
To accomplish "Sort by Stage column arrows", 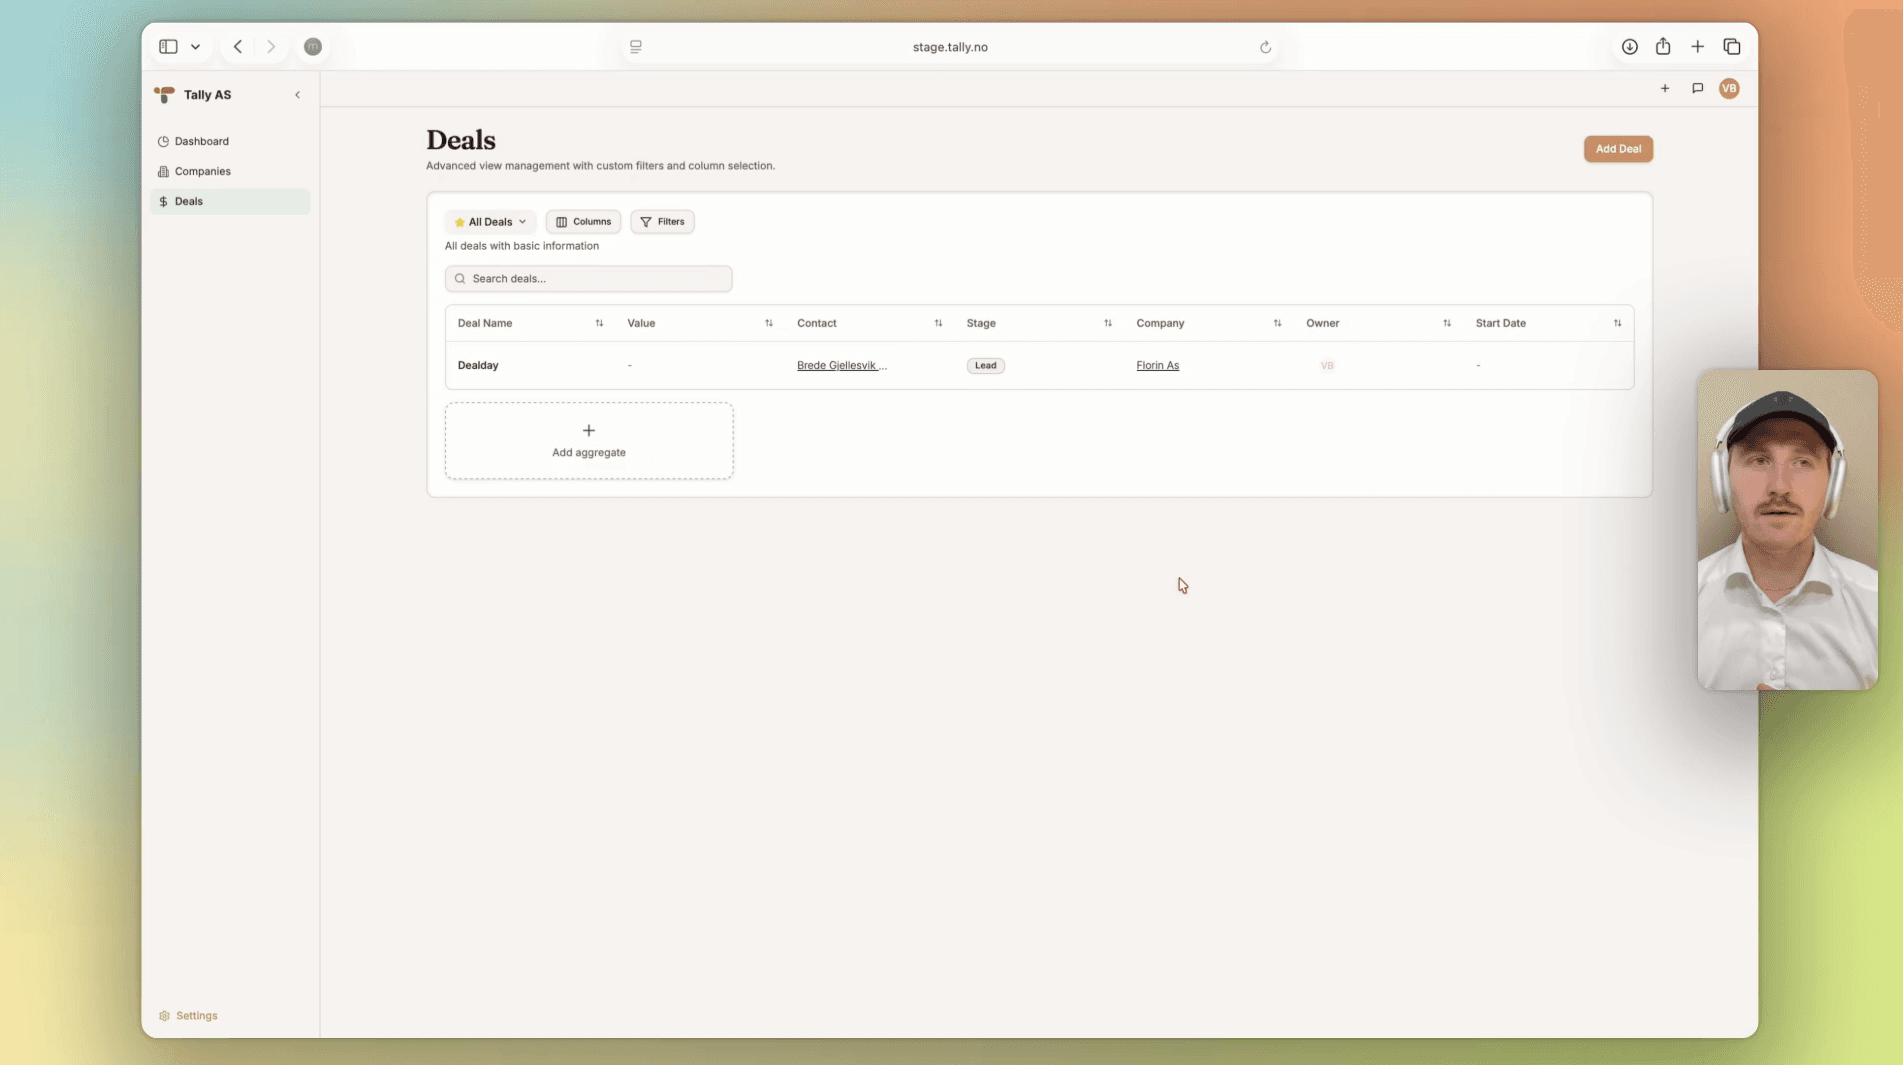I will point(1108,323).
